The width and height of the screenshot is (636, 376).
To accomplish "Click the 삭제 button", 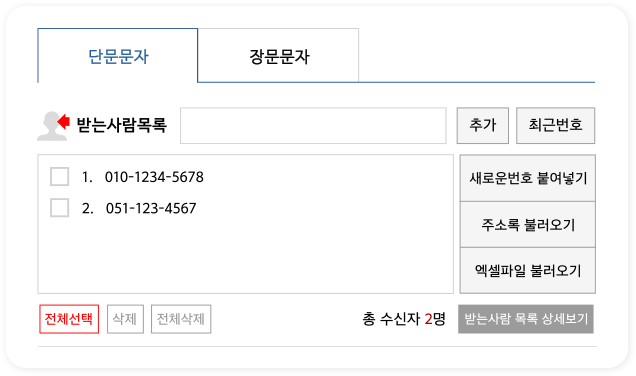I will tap(125, 319).
